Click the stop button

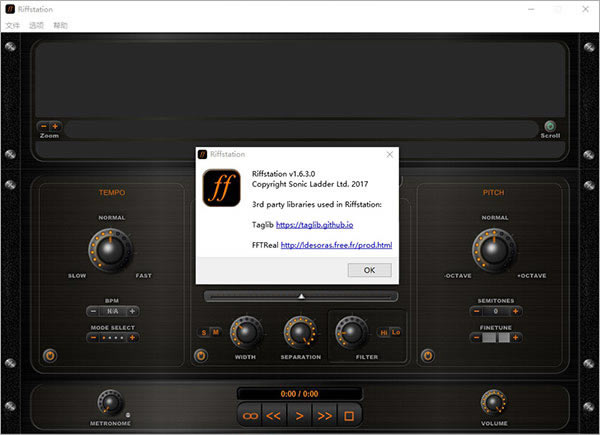[349, 415]
